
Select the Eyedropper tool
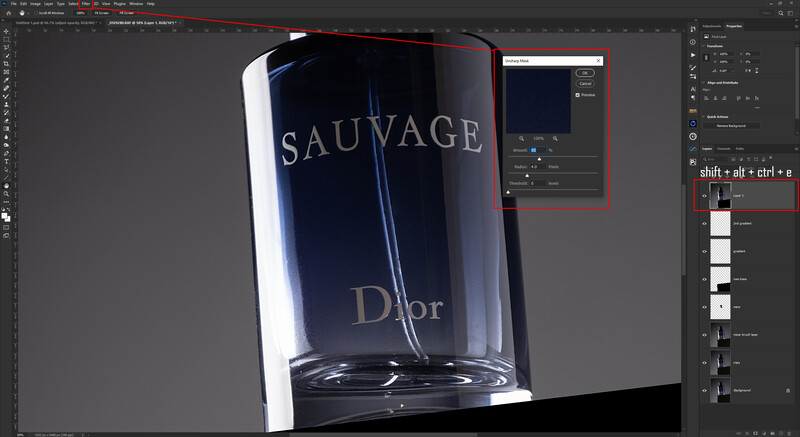7,80
